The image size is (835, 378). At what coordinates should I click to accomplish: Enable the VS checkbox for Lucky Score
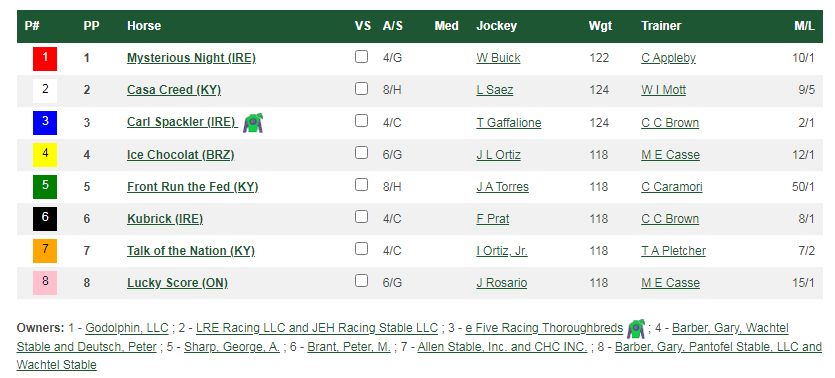pos(362,281)
